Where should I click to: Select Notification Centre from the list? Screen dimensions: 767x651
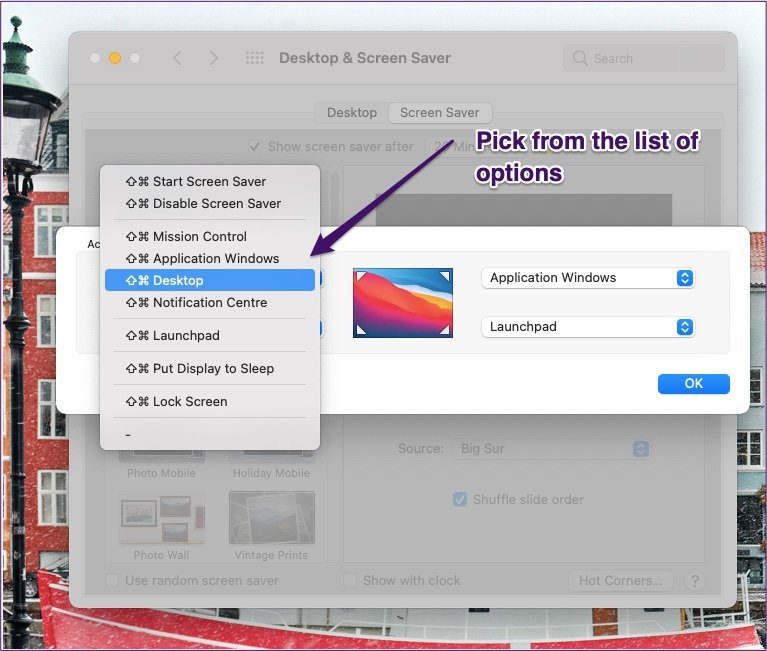(x=210, y=302)
